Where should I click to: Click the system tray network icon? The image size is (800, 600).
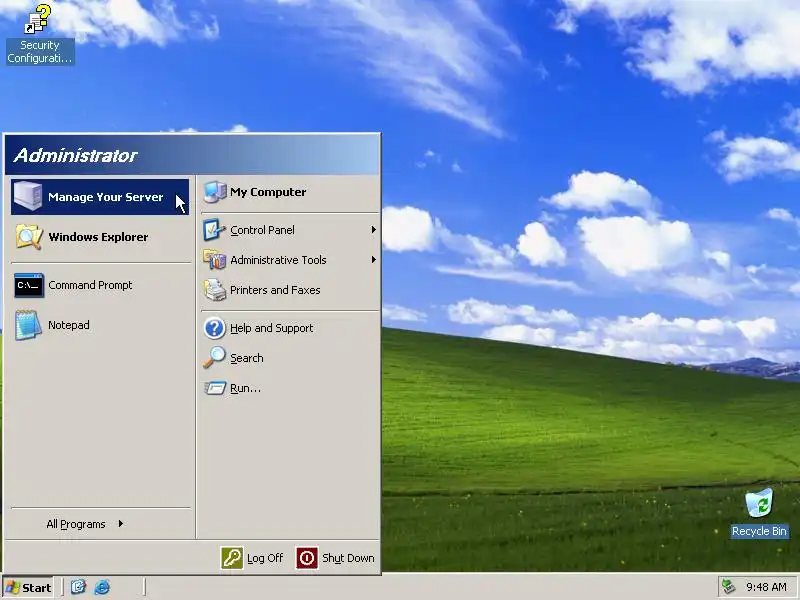pos(729,587)
